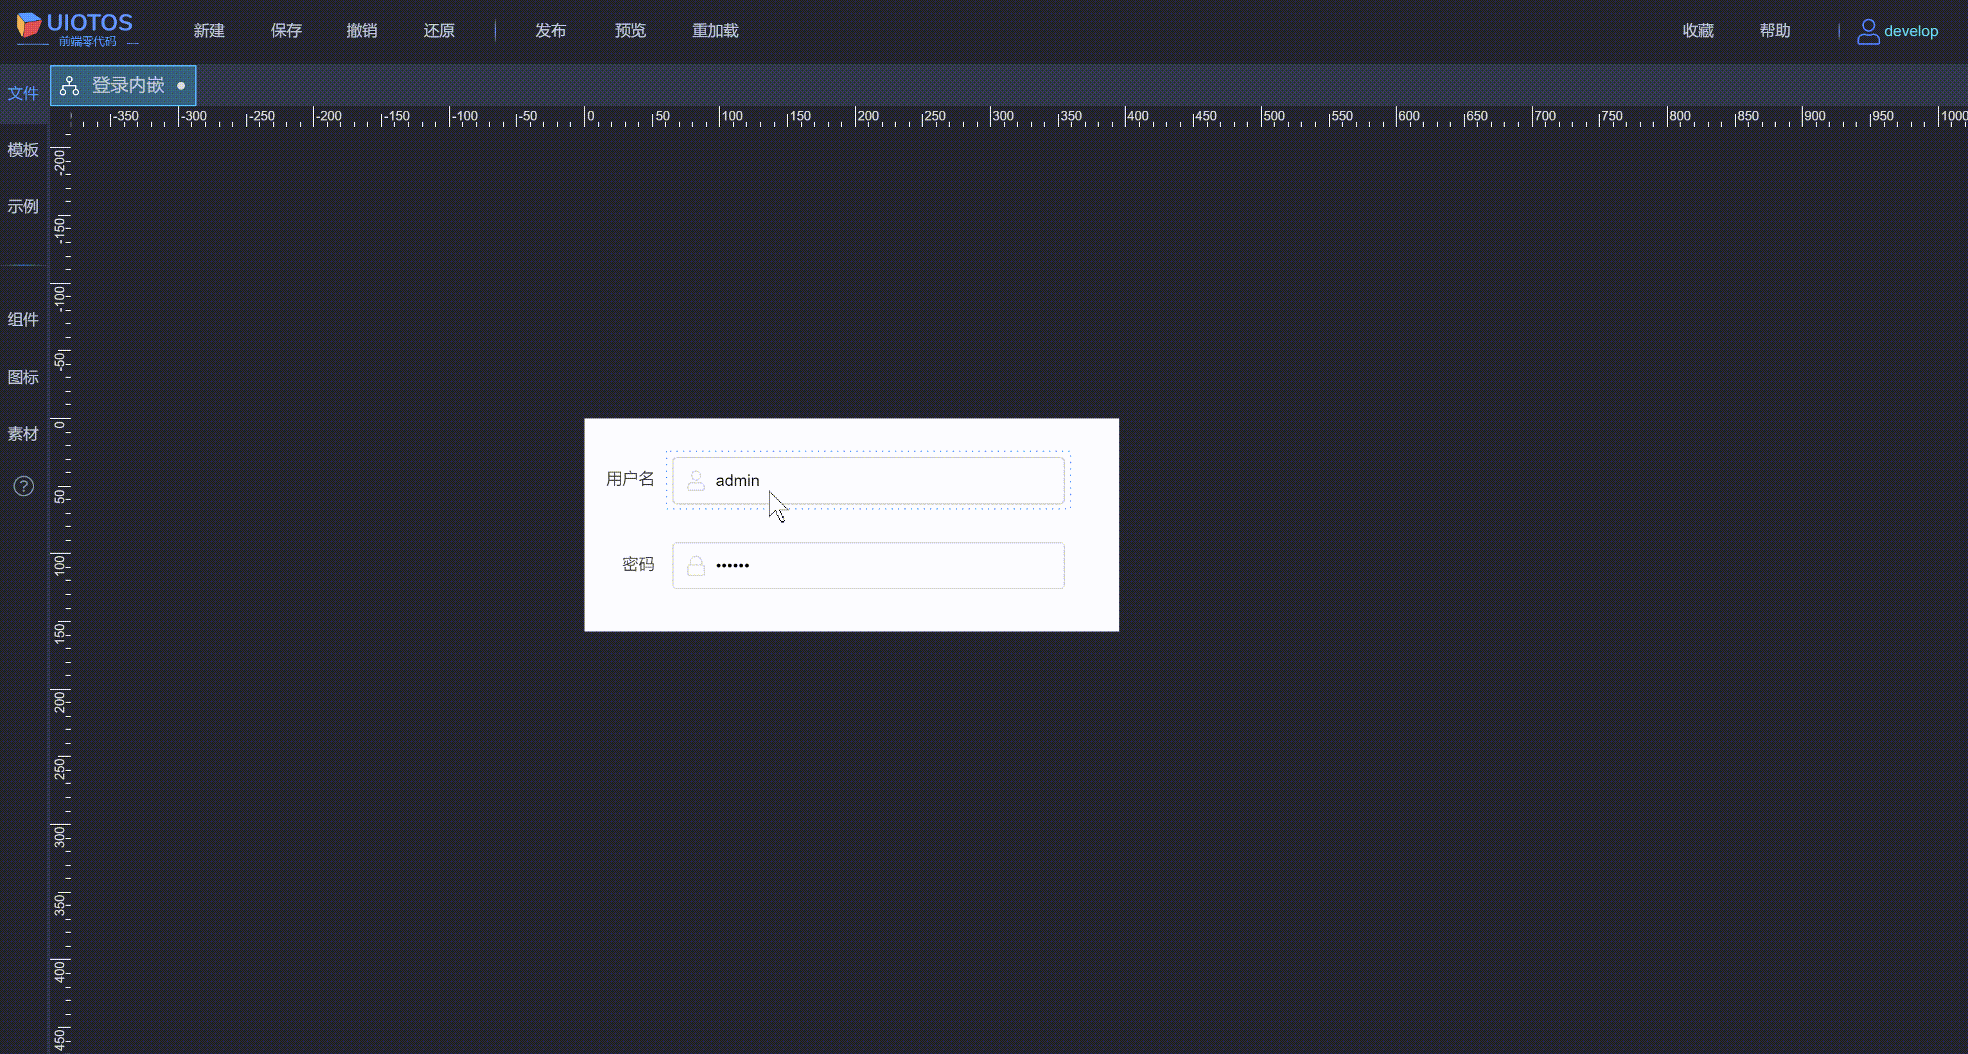Click the lock icon inside the password input
This screenshot has height=1054, width=1968.
(696, 565)
